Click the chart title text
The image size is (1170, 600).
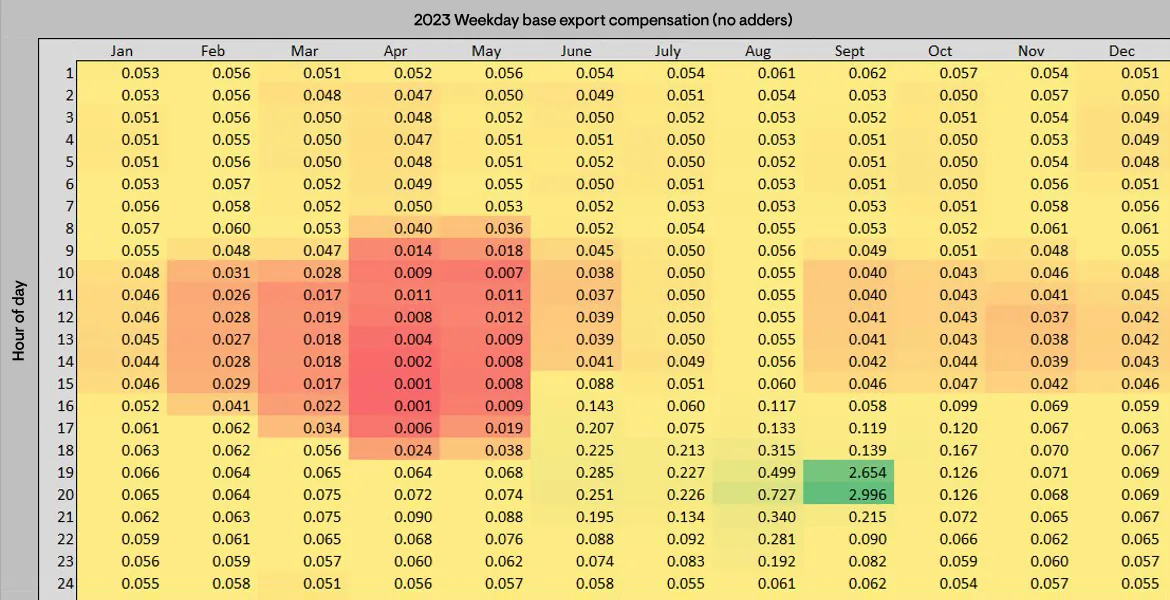point(603,20)
